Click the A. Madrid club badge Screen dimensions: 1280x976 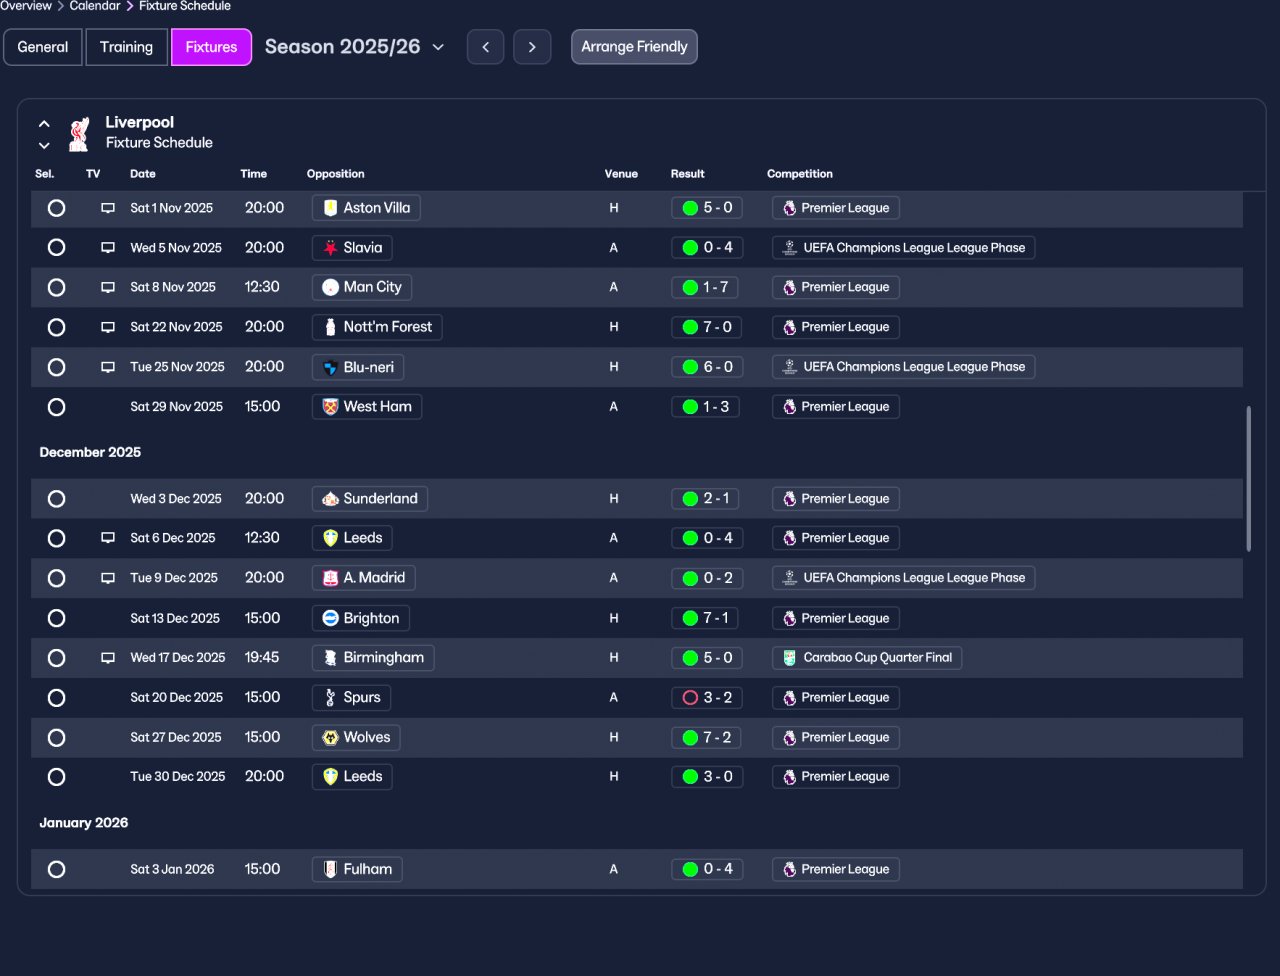pyautogui.click(x=330, y=578)
